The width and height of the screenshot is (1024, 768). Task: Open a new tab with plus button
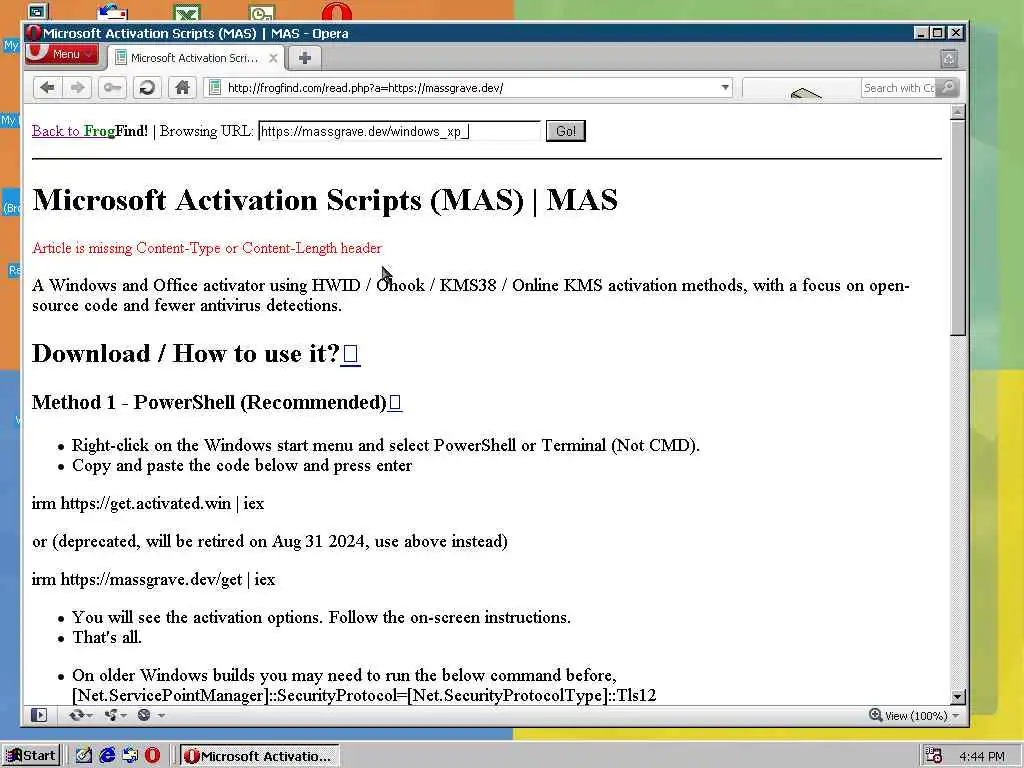click(x=304, y=58)
